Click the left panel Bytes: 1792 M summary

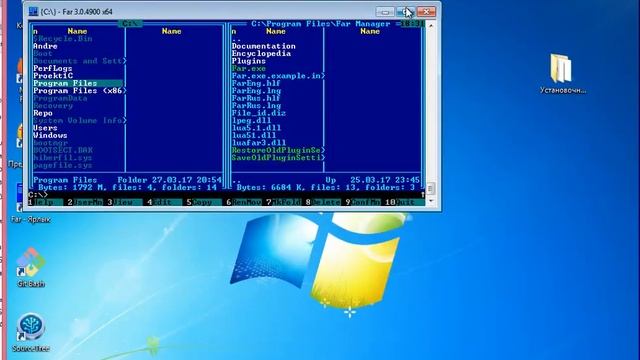[x=127, y=187]
